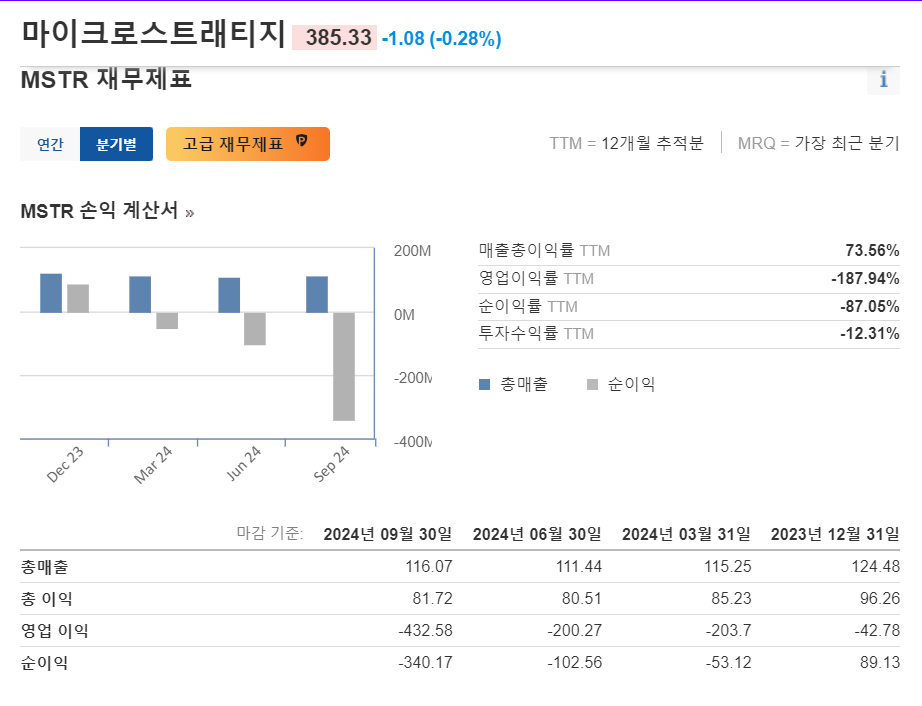Click the 2023년 12월 31일 column header
Image resolution: width=922 pixels, height=706 pixels.
835,534
